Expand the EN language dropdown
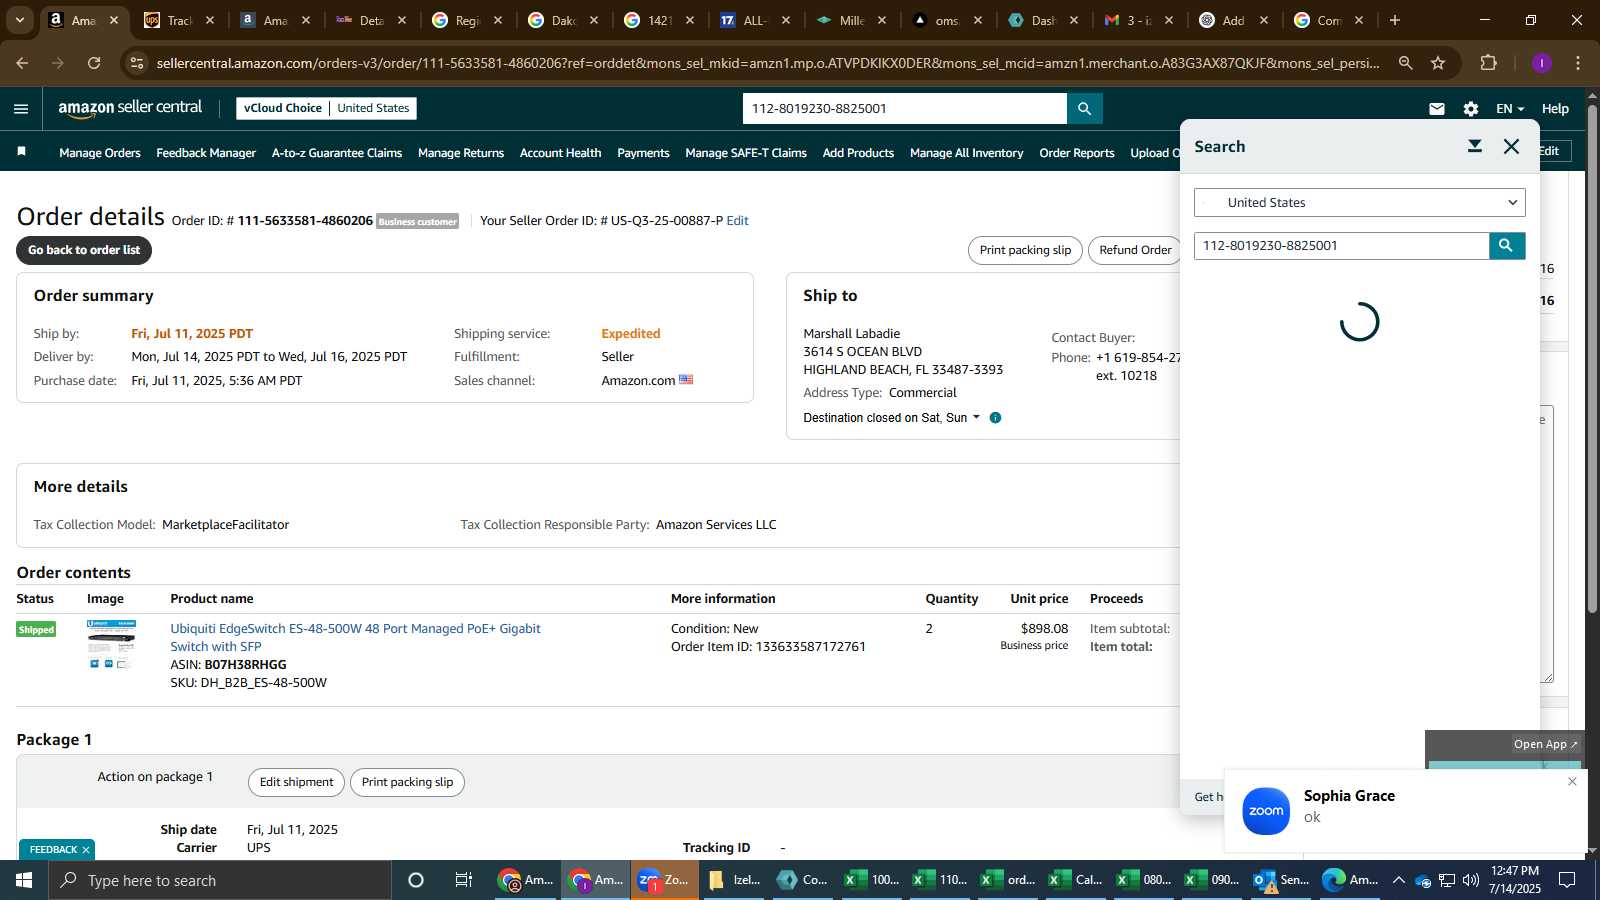The height and width of the screenshot is (900, 1600). click(x=1510, y=109)
